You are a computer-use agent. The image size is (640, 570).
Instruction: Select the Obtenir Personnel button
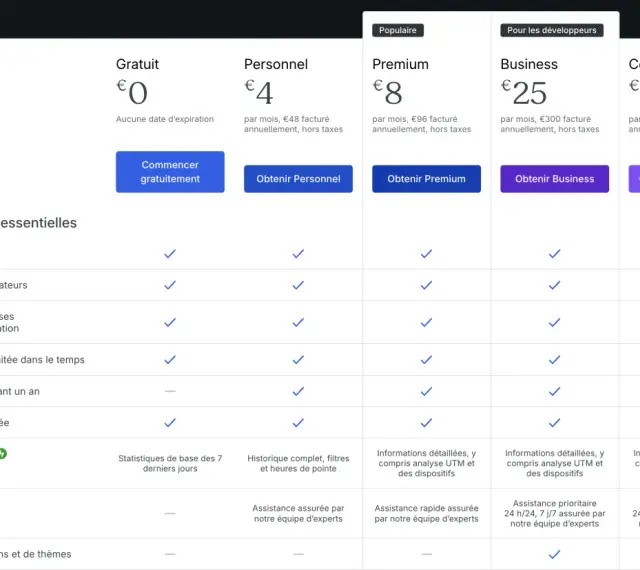[x=298, y=179]
